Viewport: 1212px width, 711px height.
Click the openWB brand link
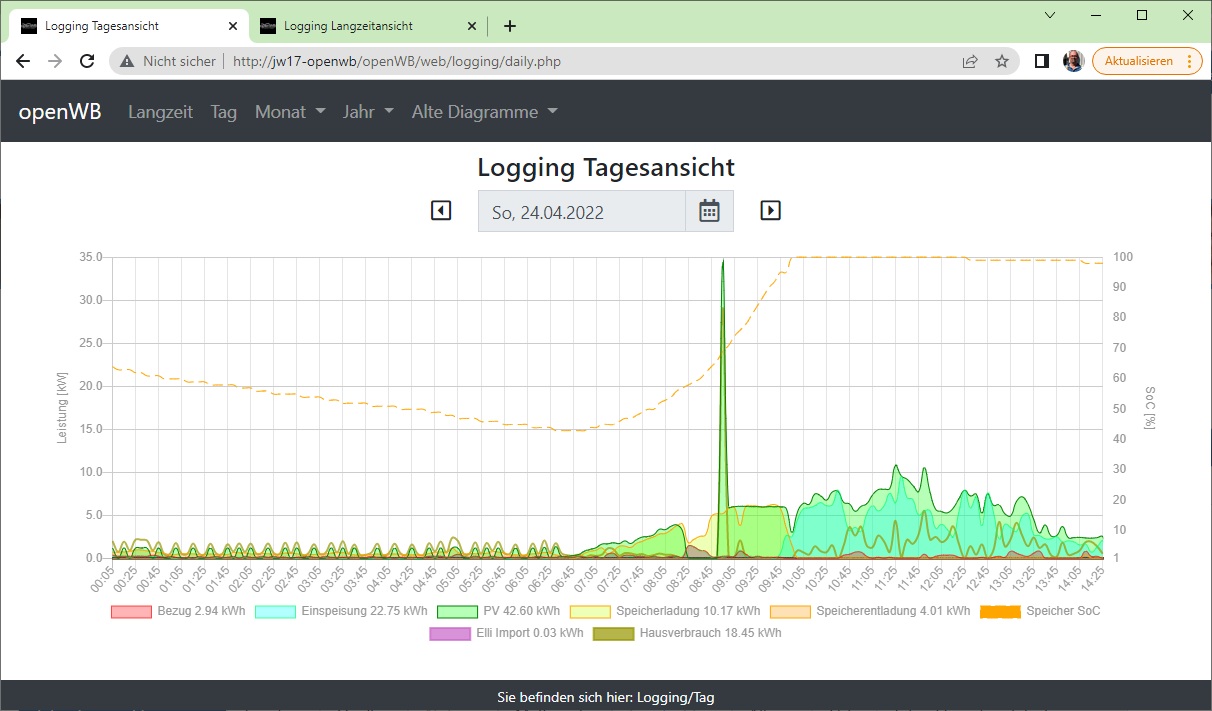click(x=60, y=112)
